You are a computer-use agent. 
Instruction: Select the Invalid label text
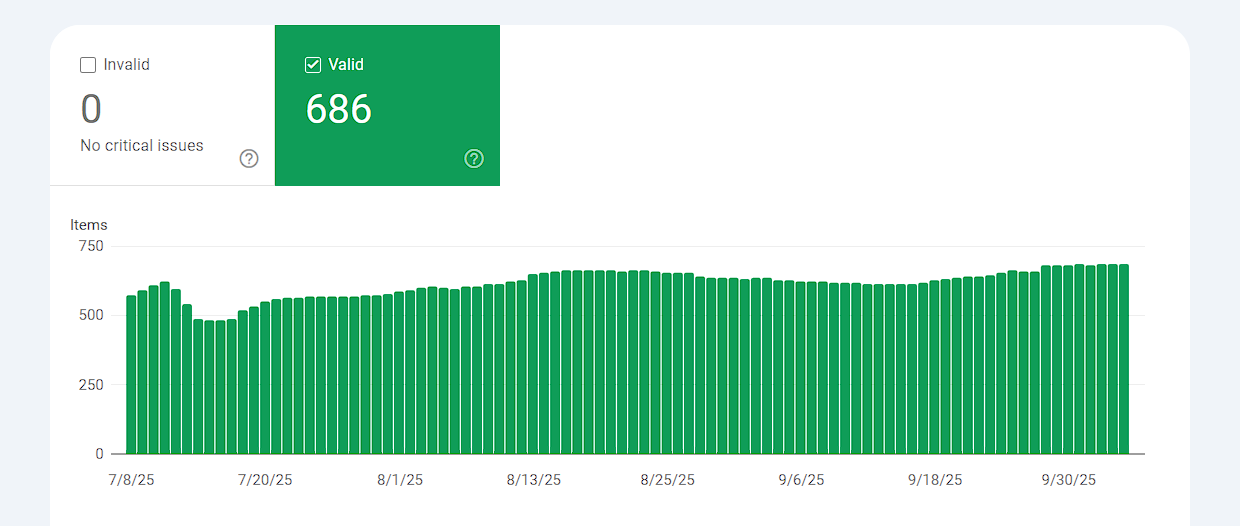pyautogui.click(x=126, y=65)
